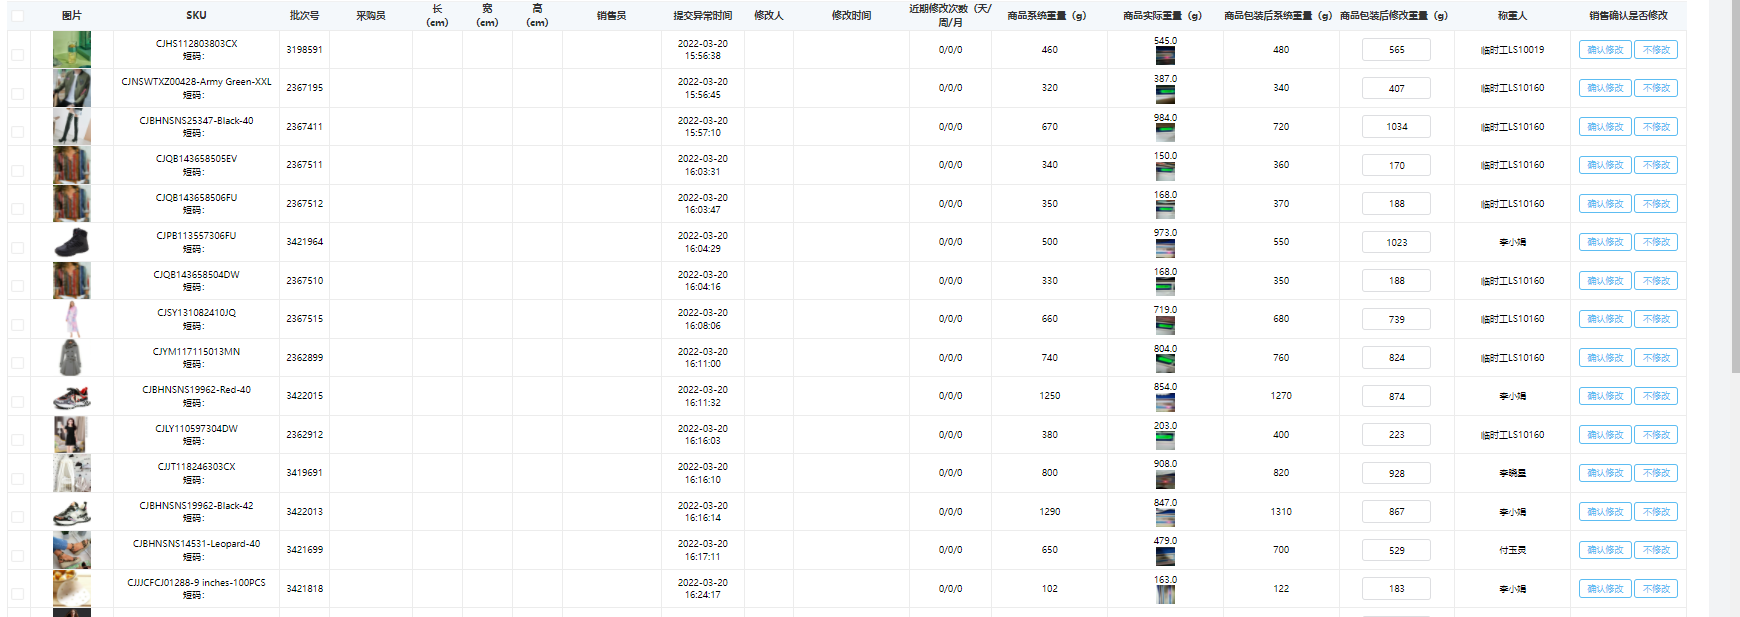Open scale photo under 545.0 actual weight

coord(1165,56)
